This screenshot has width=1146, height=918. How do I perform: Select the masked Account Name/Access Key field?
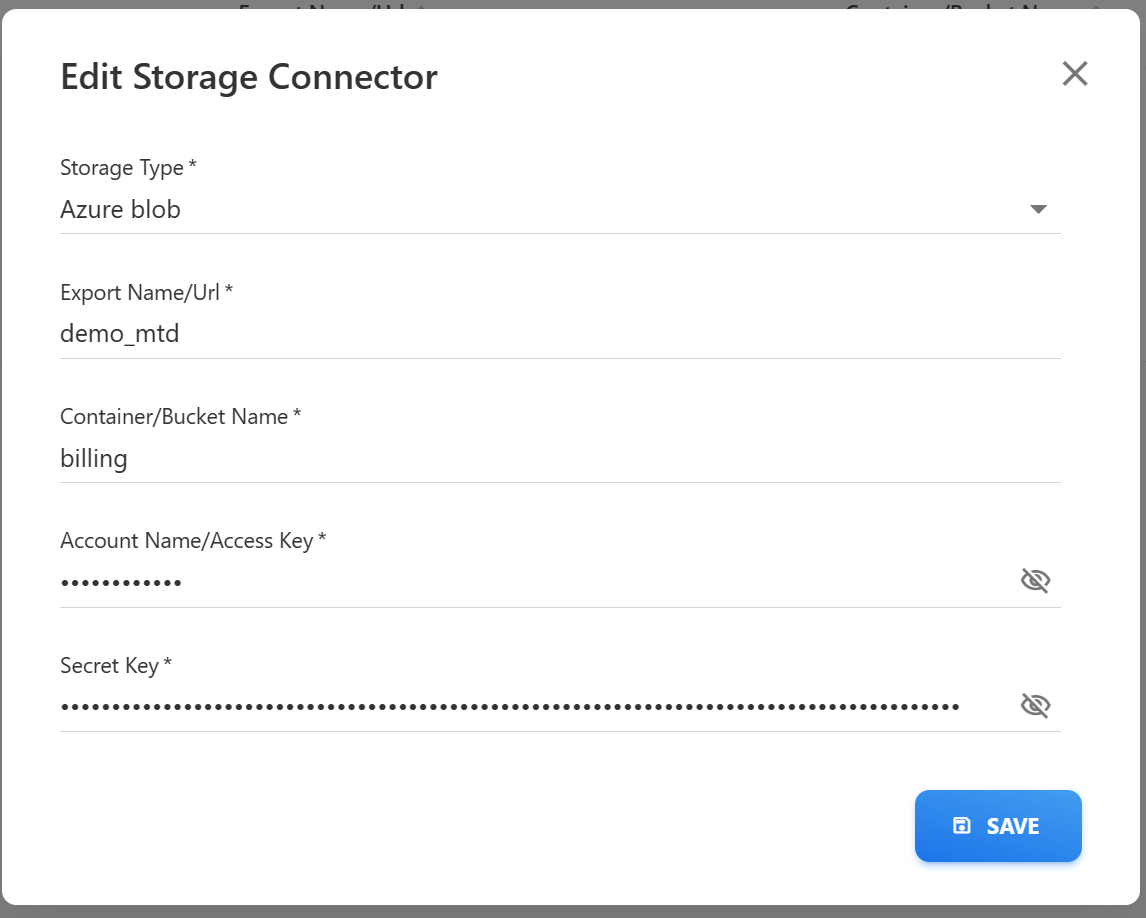tap(500, 582)
